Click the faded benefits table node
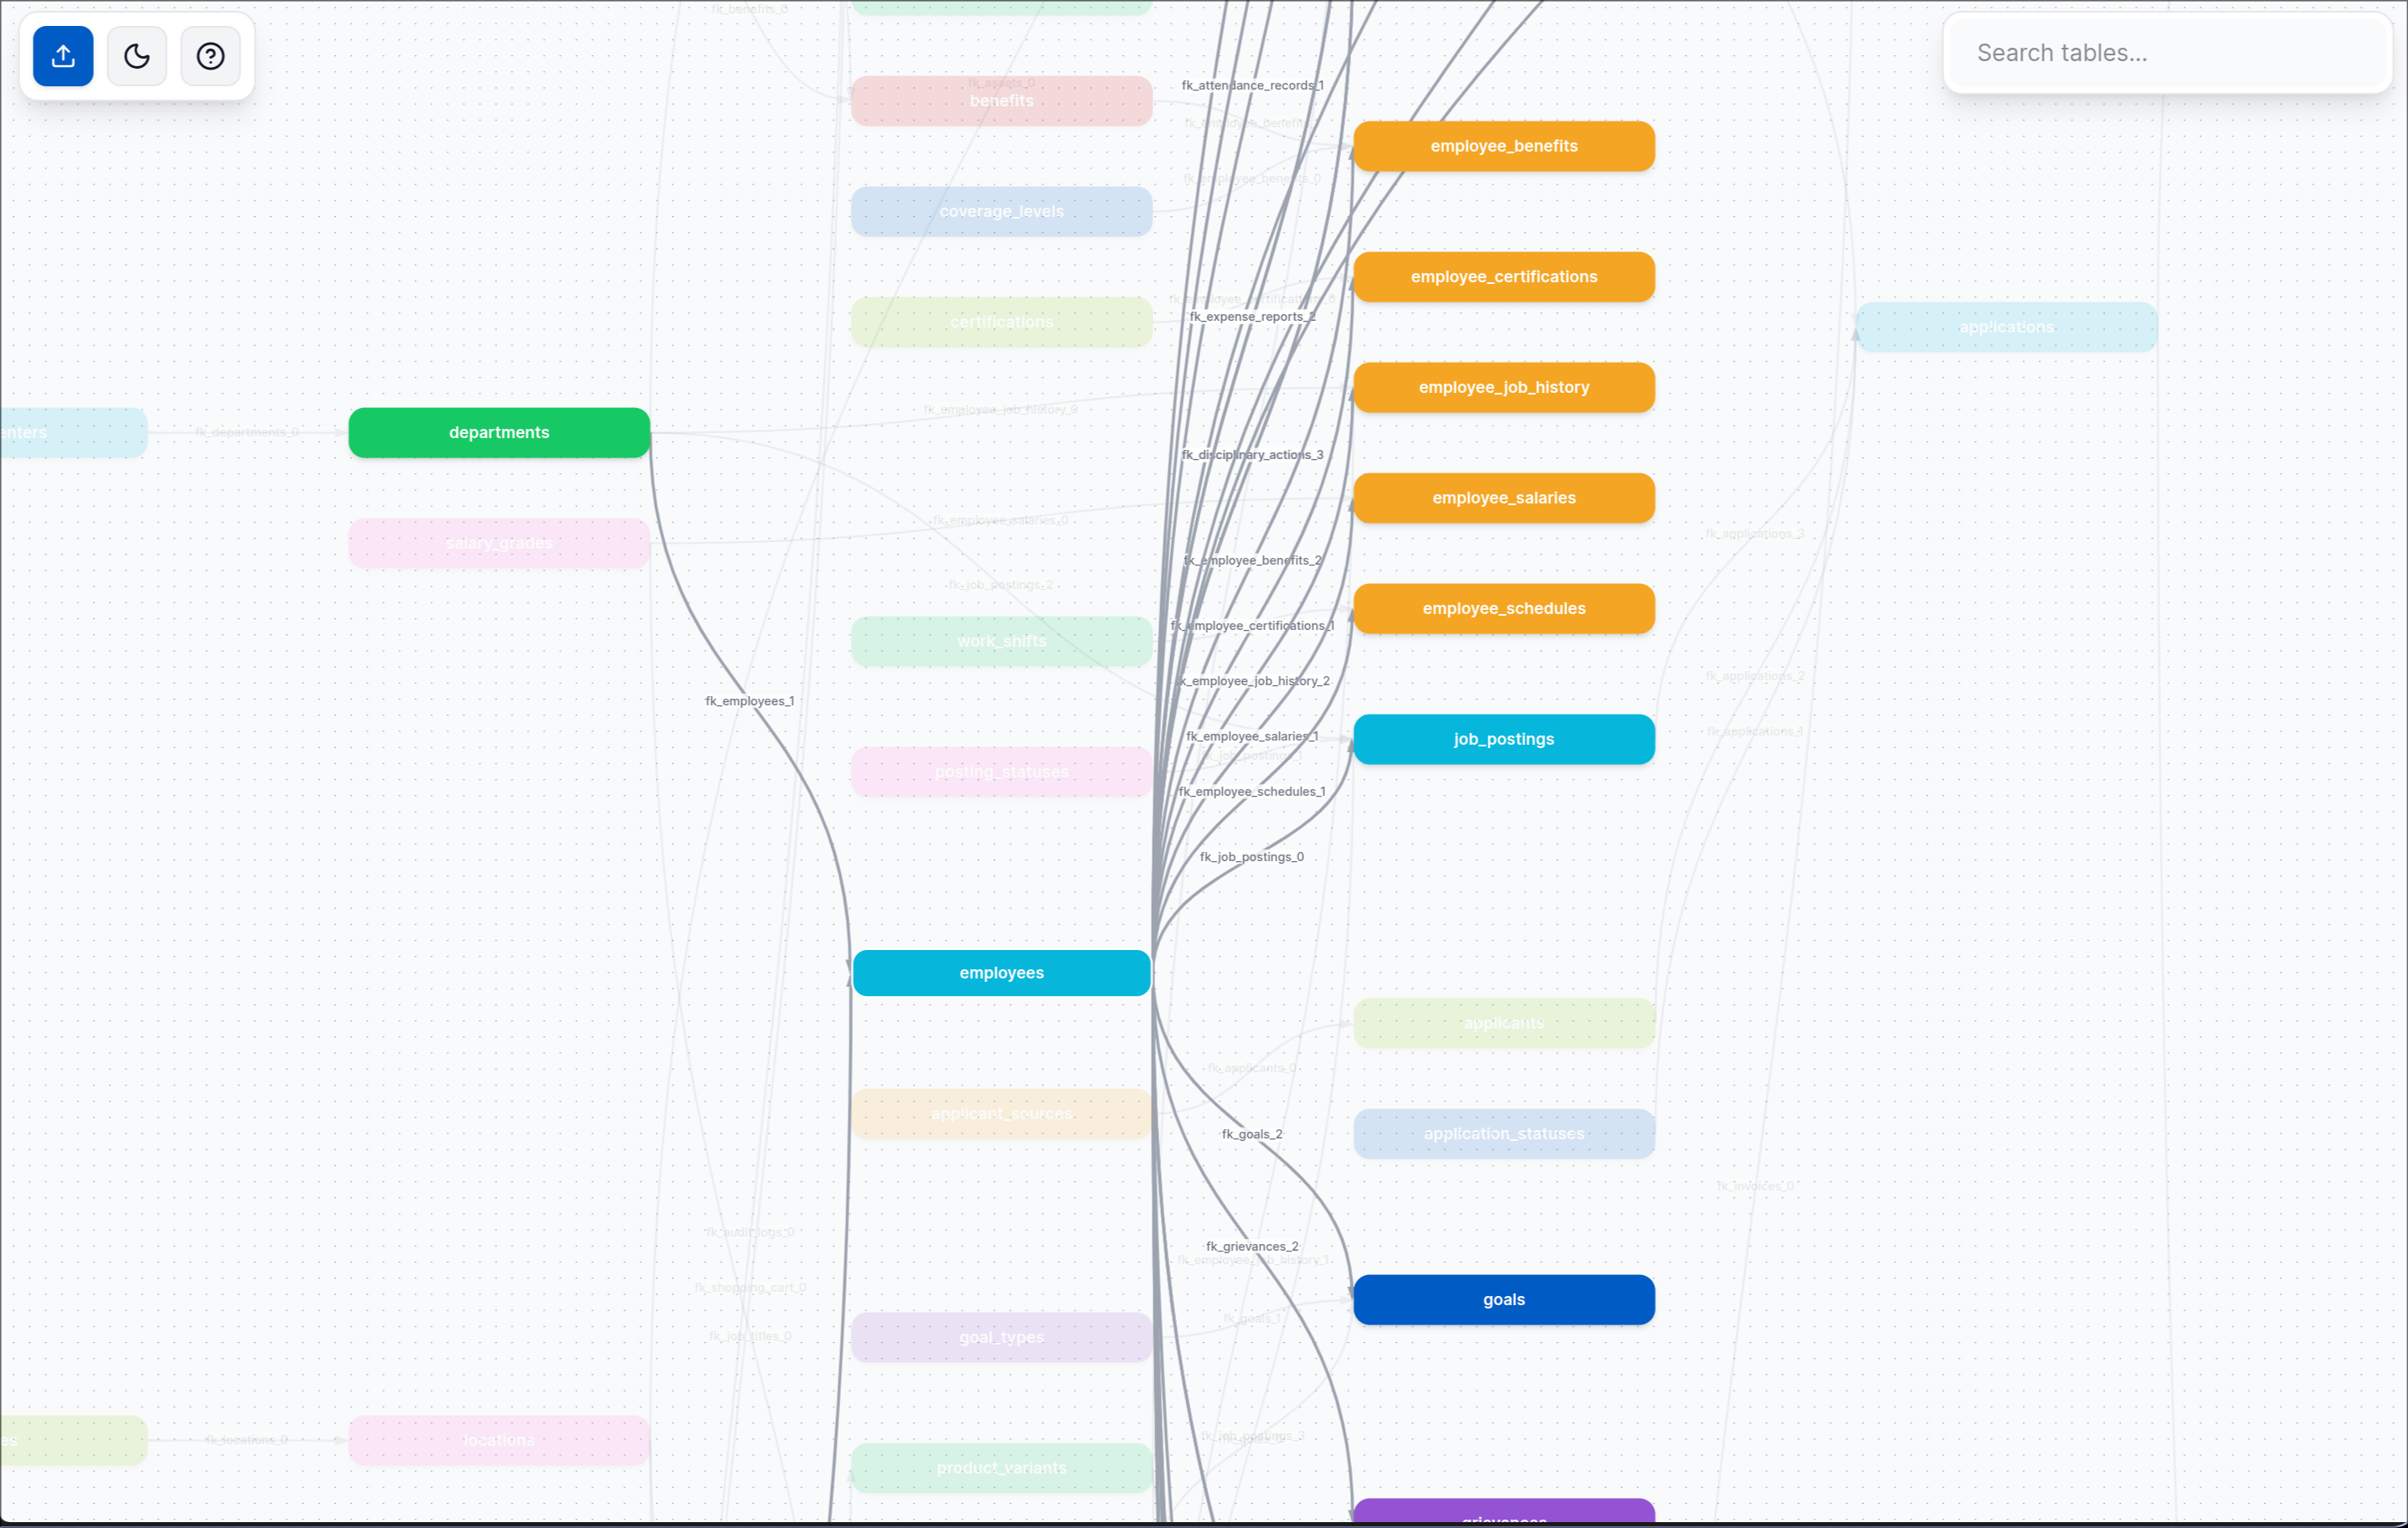 1001,101
